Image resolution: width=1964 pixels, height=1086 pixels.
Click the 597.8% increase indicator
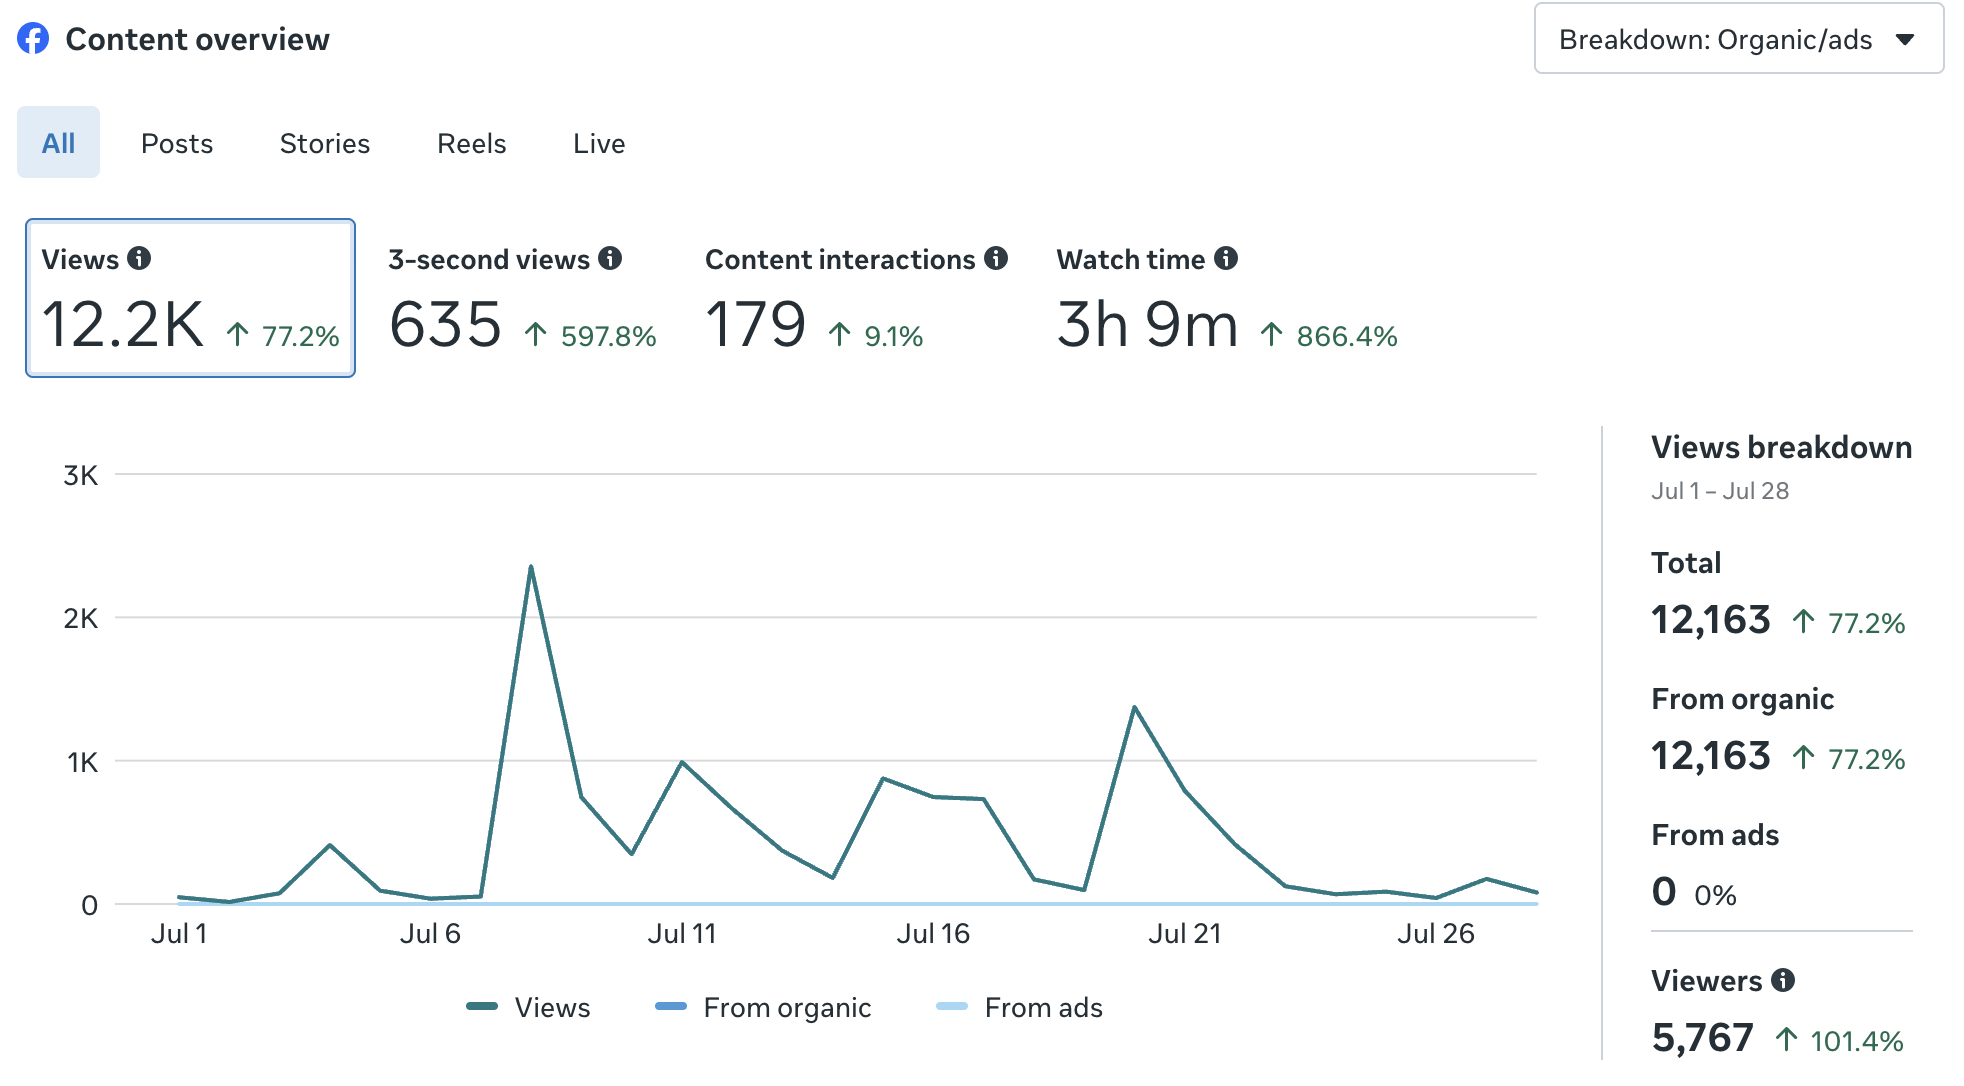click(591, 336)
